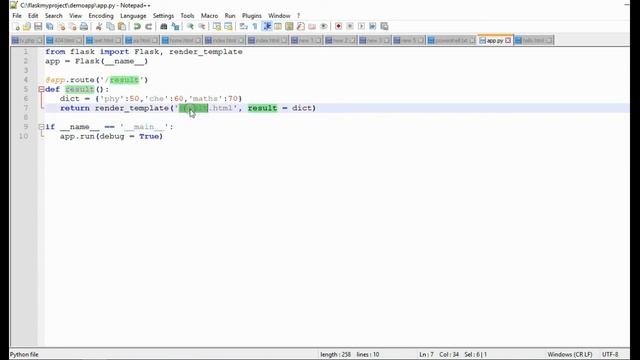Open the question mark help menu
640x360 pixels.
point(298,16)
